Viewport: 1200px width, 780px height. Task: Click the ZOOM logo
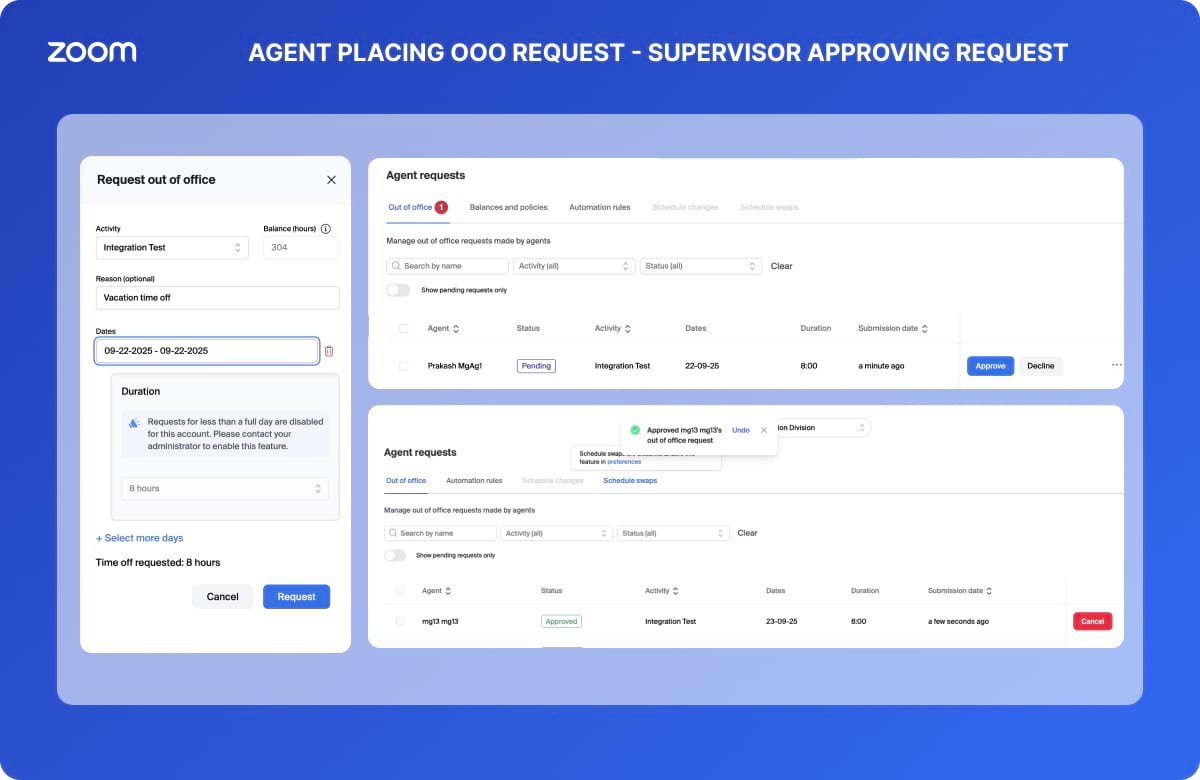coord(92,53)
